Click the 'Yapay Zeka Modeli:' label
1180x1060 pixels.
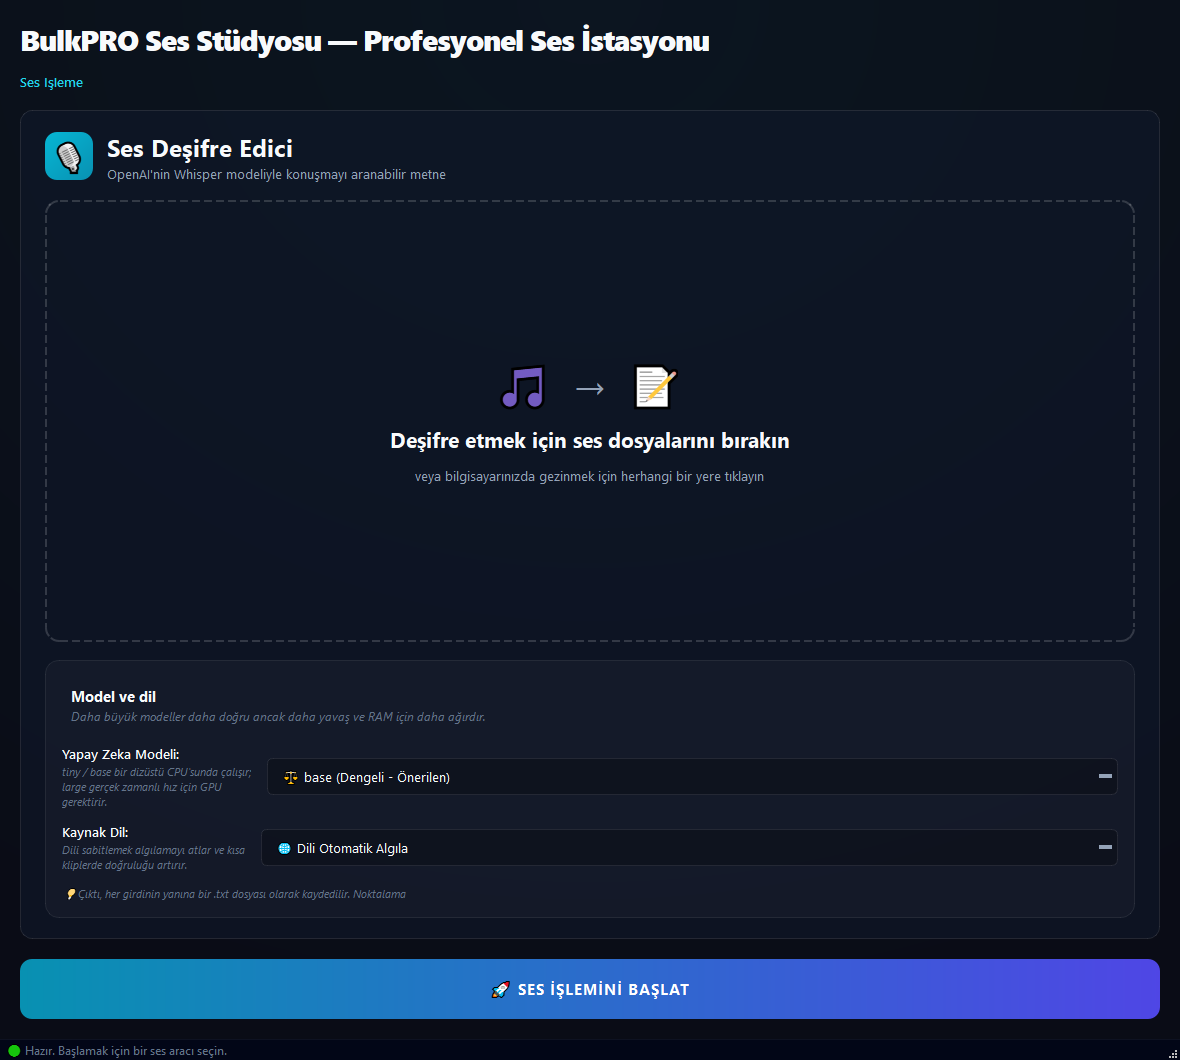120,755
